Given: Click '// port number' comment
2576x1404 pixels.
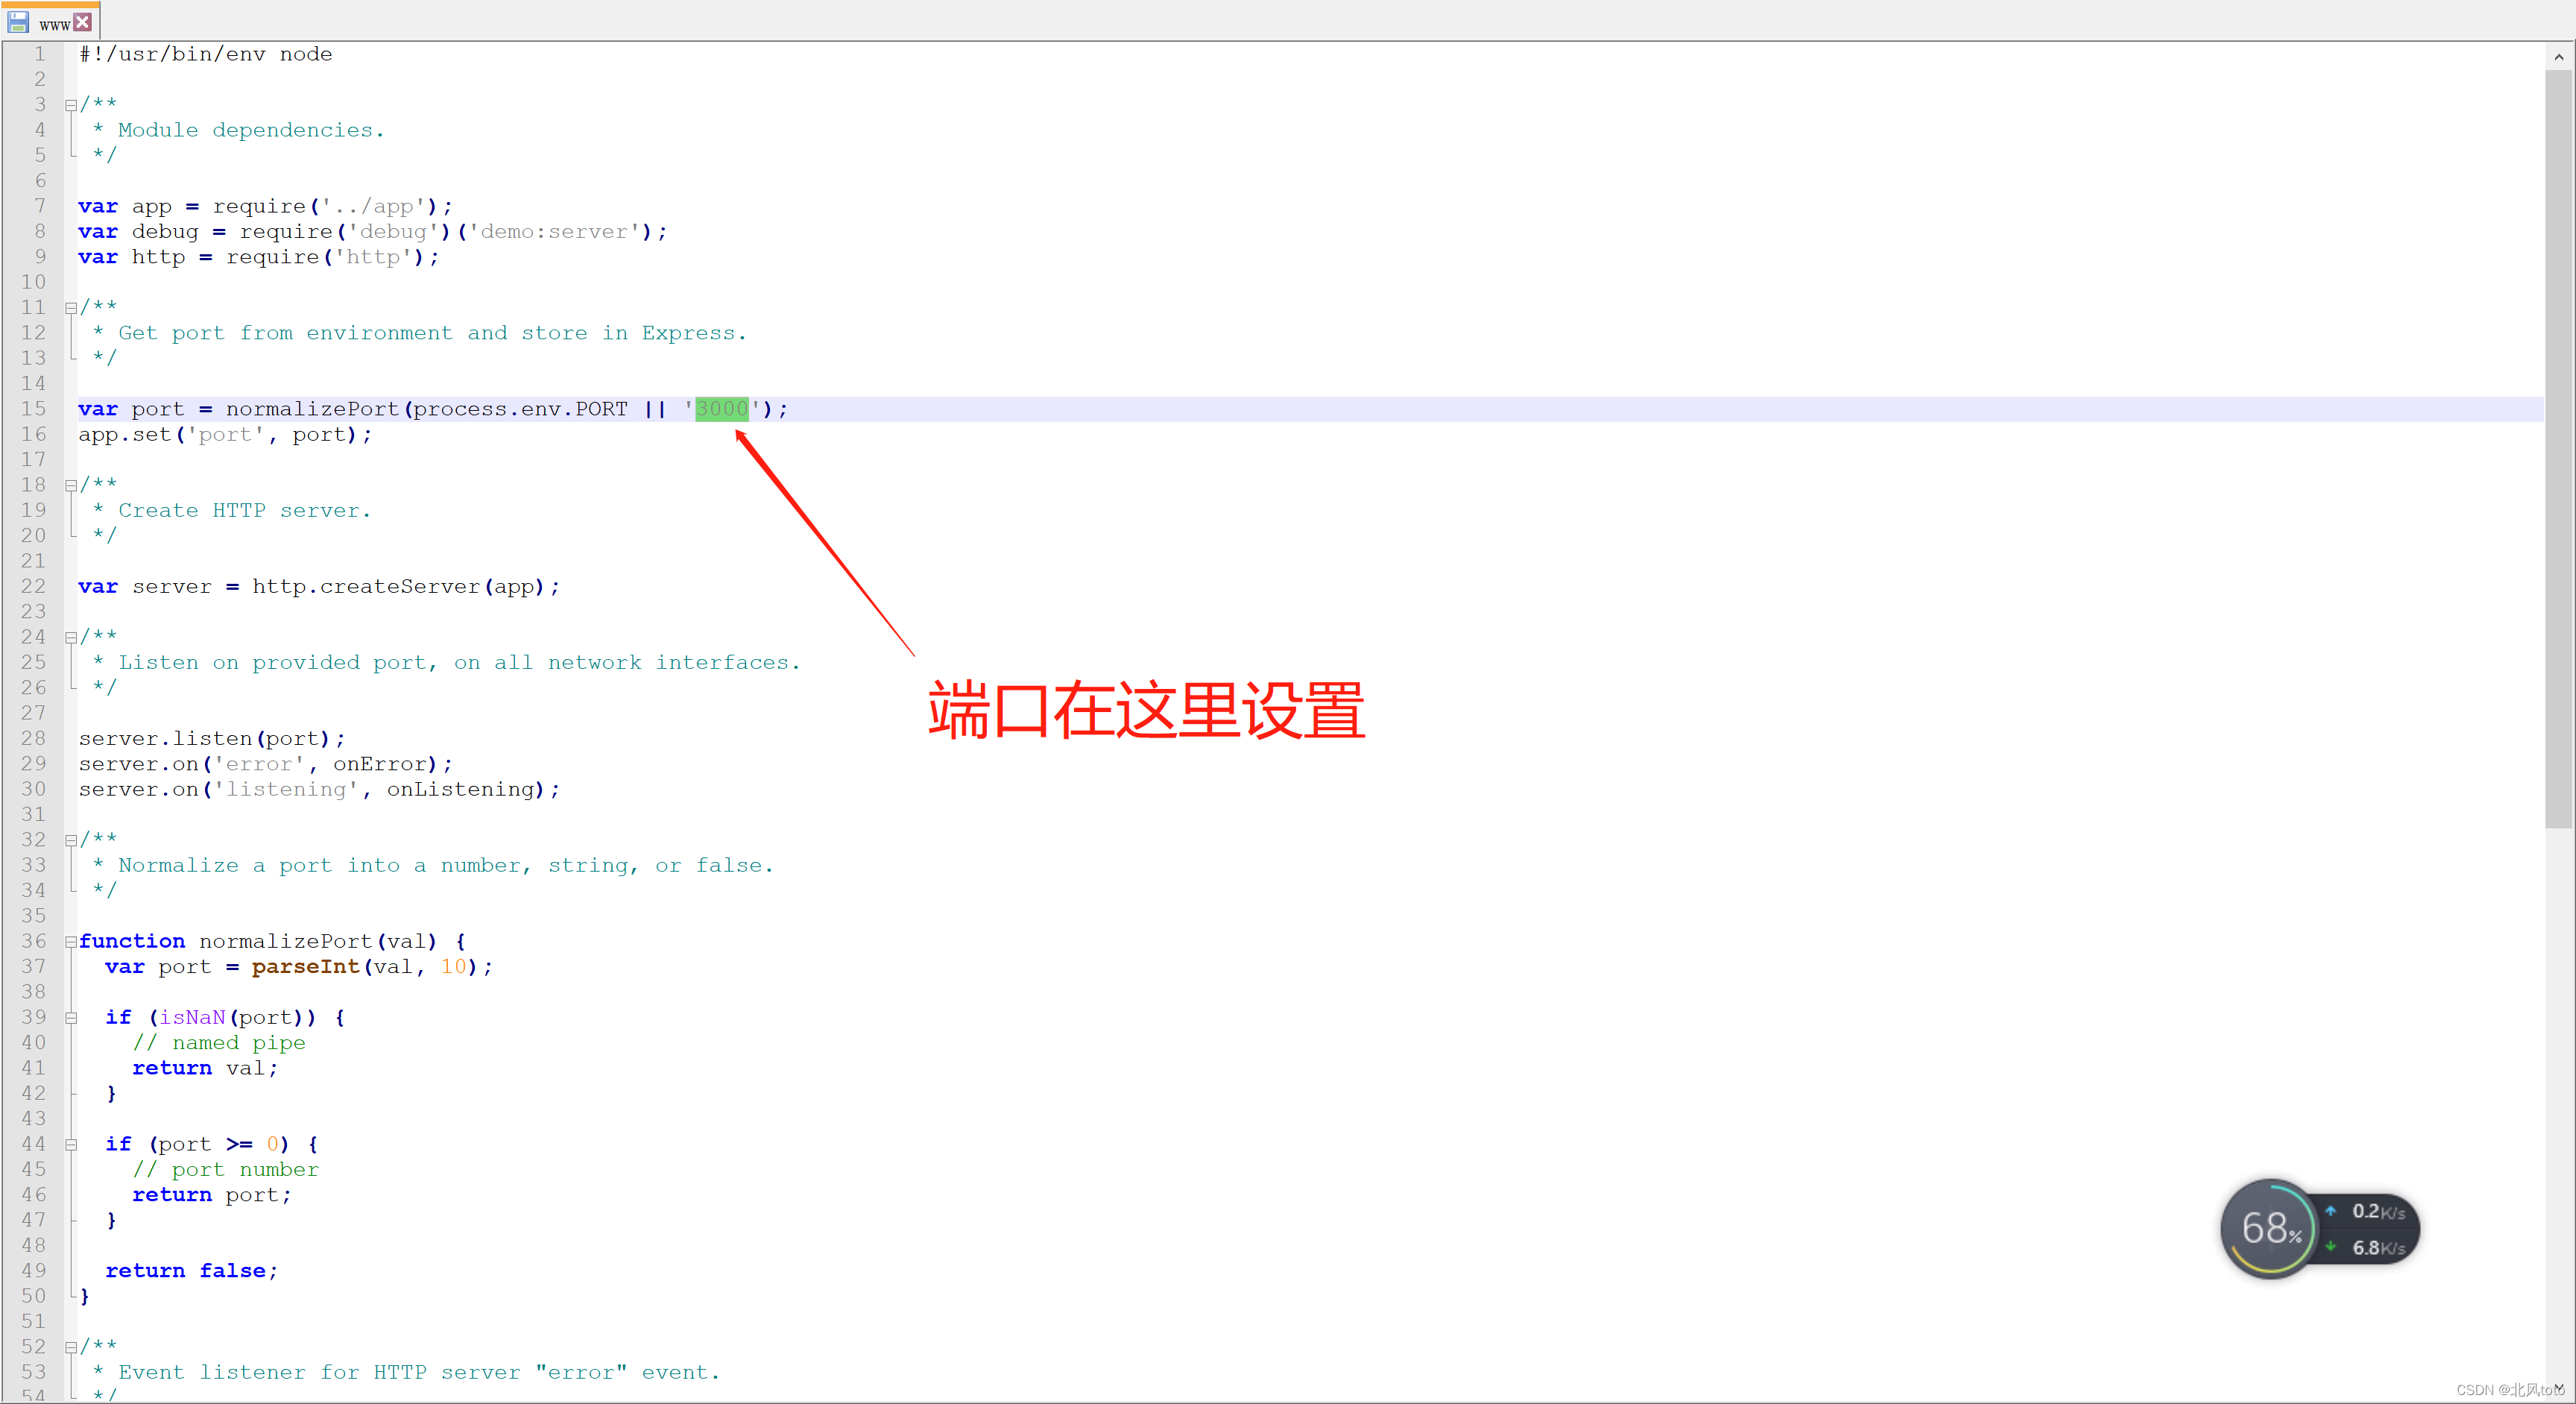Looking at the screenshot, I should click(x=225, y=1170).
